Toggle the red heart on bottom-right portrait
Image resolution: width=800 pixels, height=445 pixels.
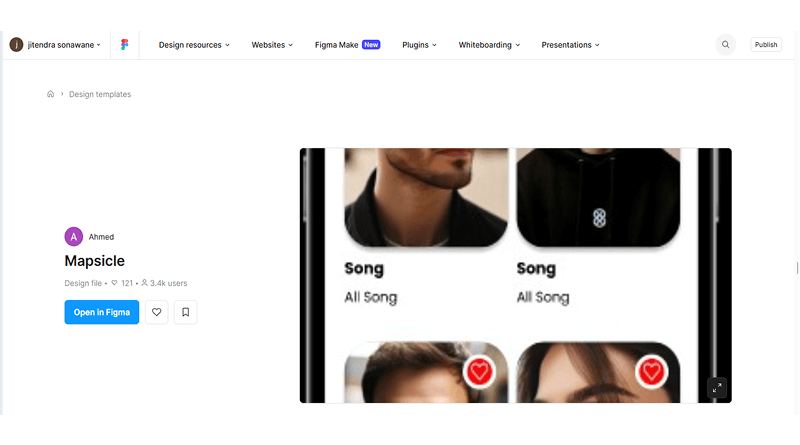pos(652,372)
